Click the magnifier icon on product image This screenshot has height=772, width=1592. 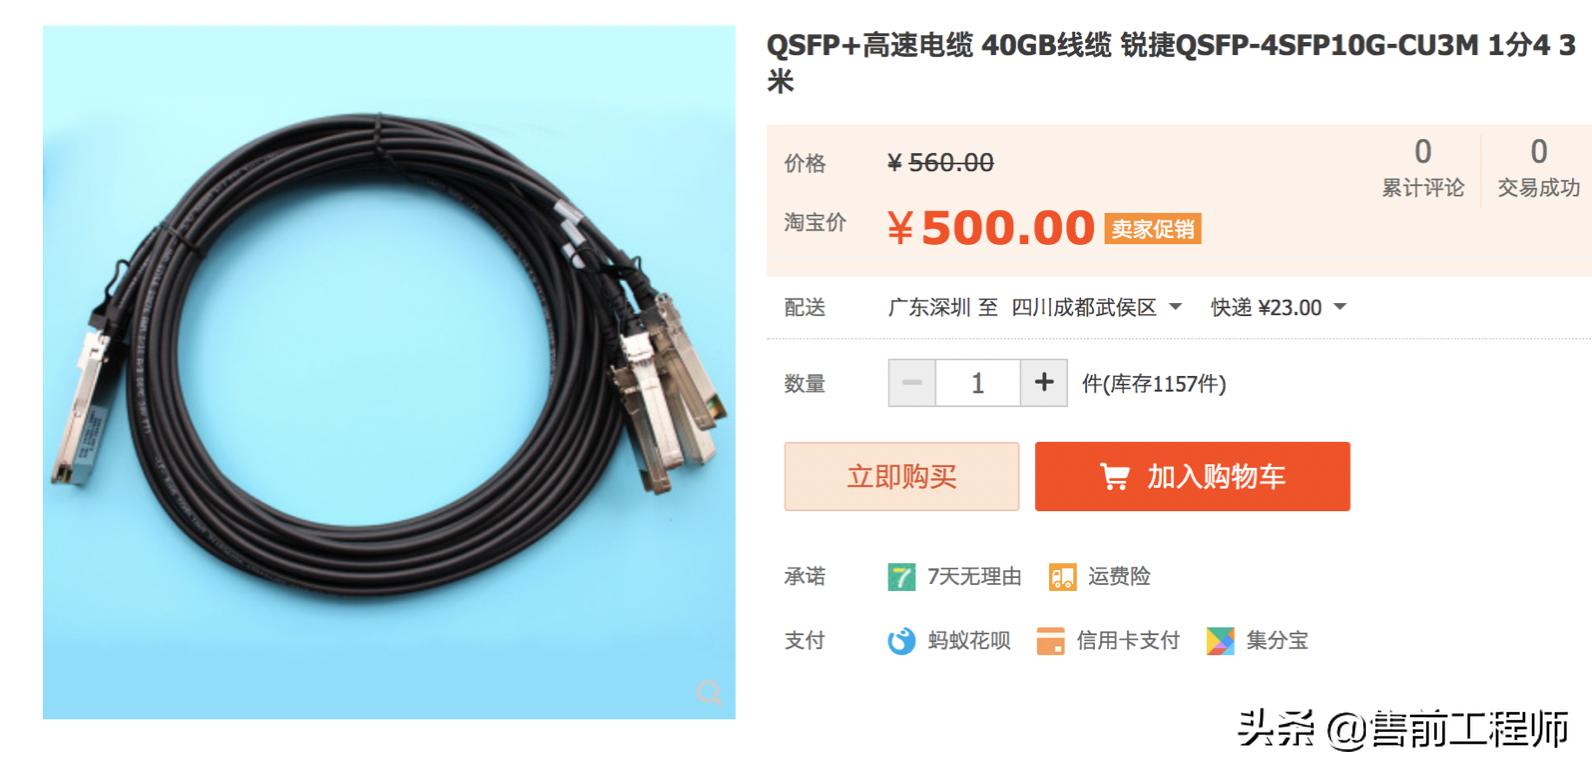click(709, 691)
